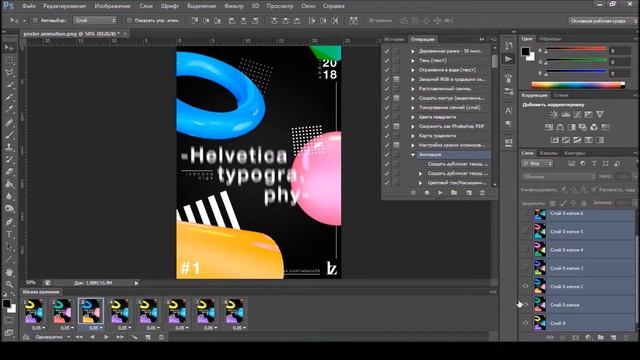Screen dimensions: 640x360
Task: Create a new action in Actions panel
Action: 469,193
